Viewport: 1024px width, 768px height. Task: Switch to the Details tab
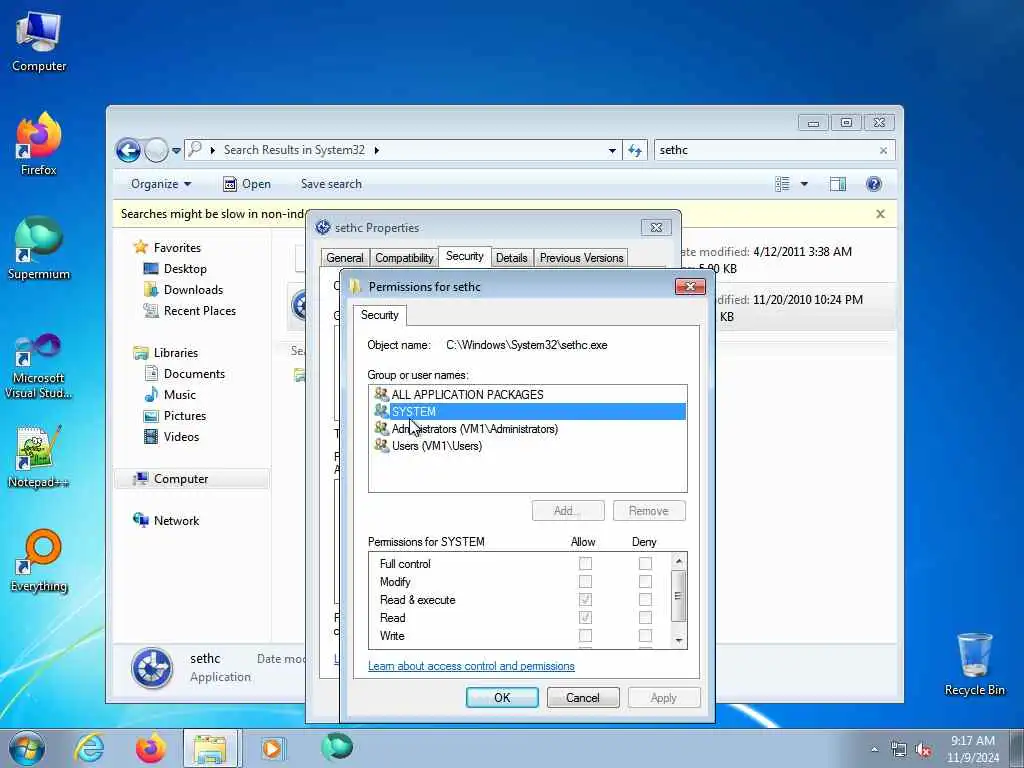click(511, 258)
